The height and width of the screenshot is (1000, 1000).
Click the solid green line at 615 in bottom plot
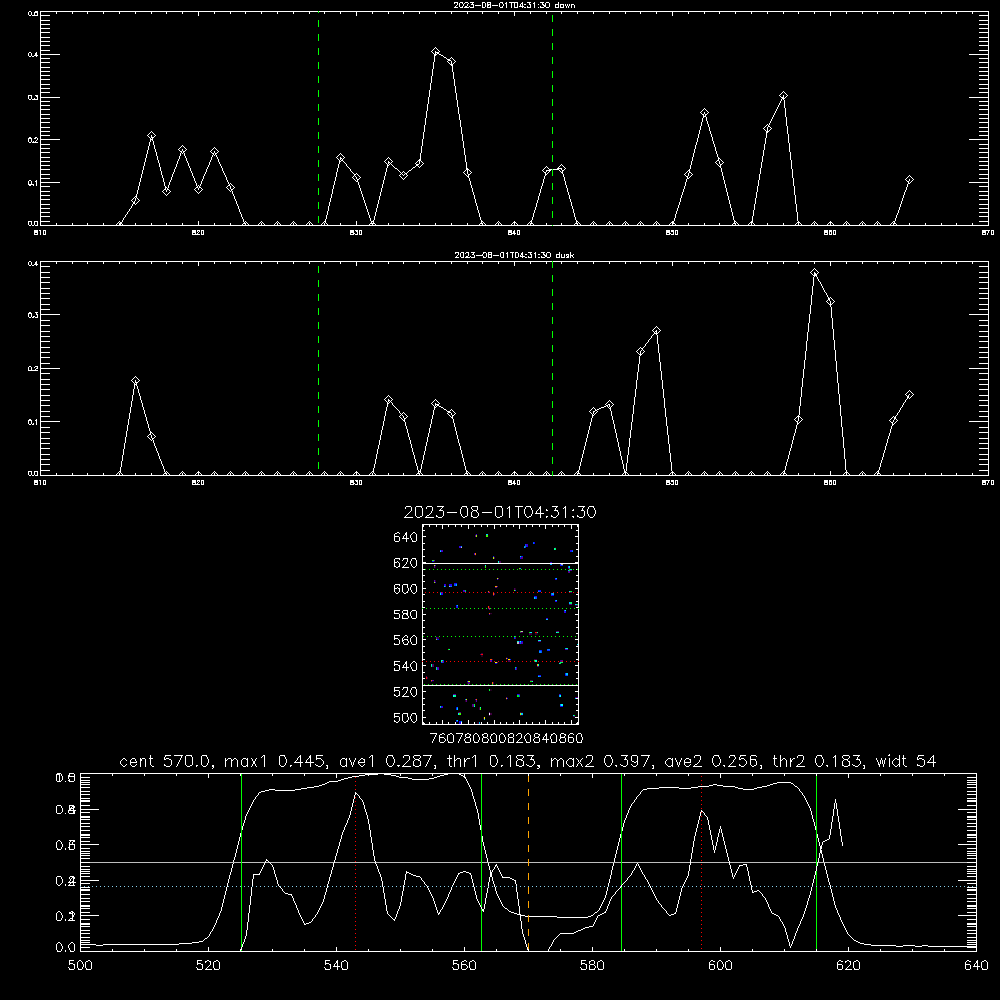(816, 862)
